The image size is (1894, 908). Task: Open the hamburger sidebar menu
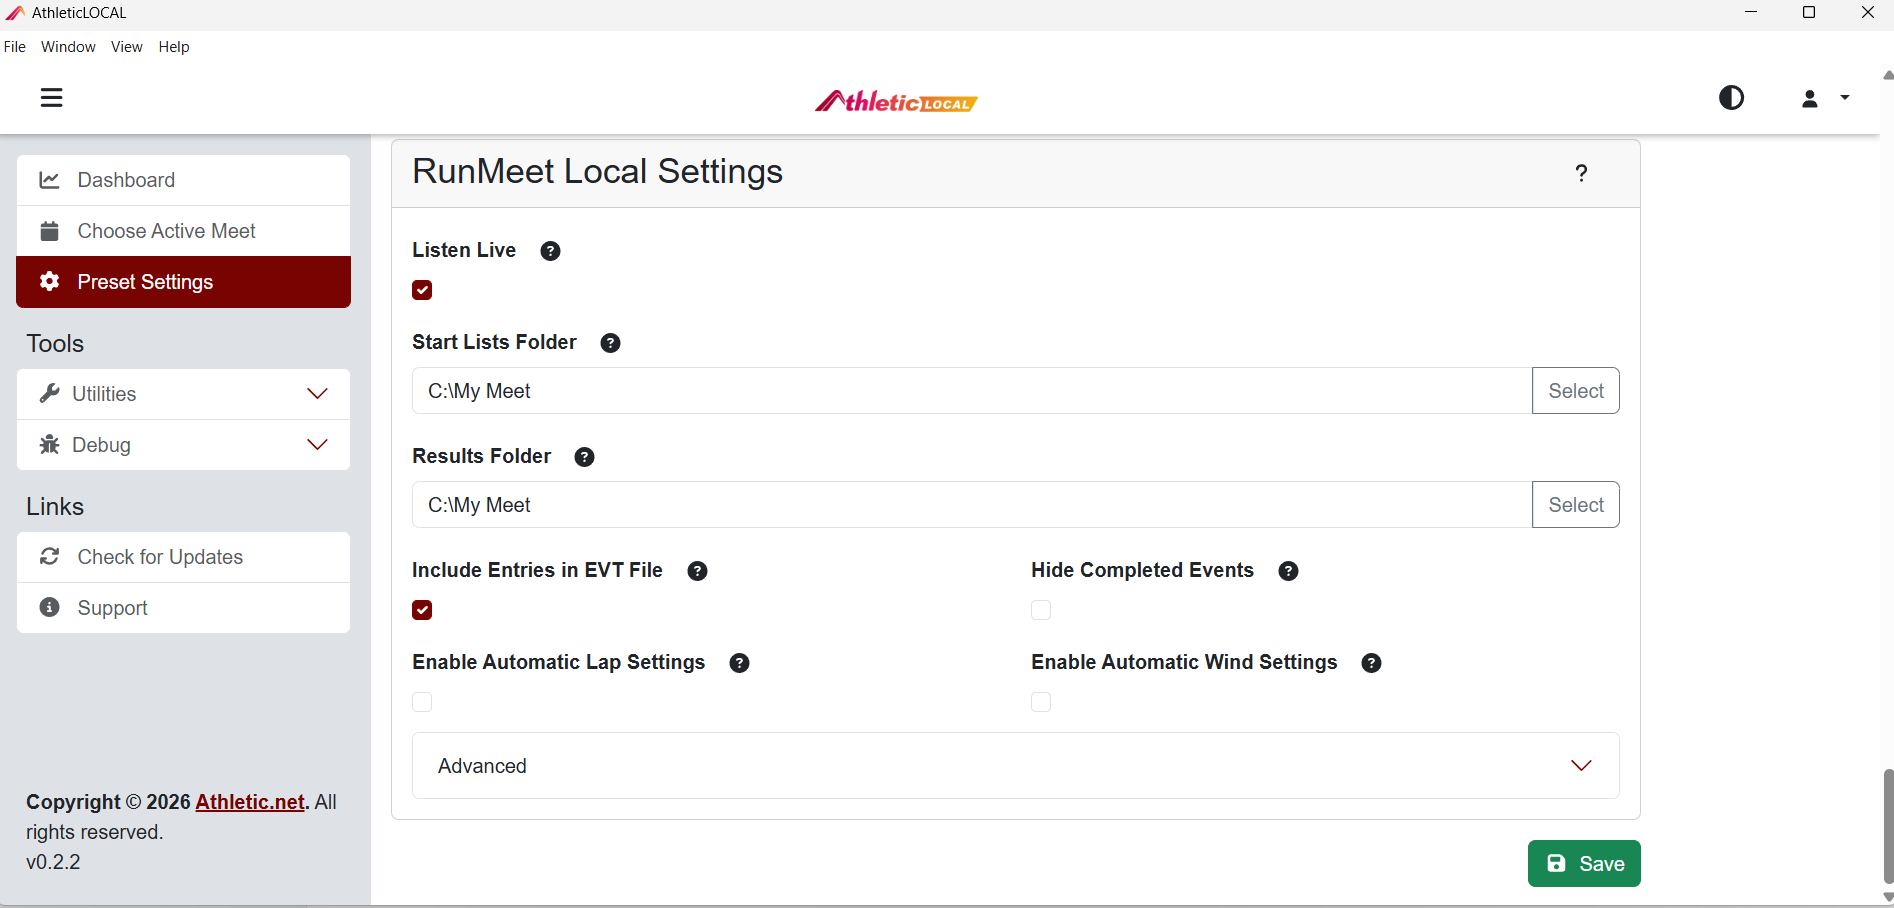coord(51,98)
